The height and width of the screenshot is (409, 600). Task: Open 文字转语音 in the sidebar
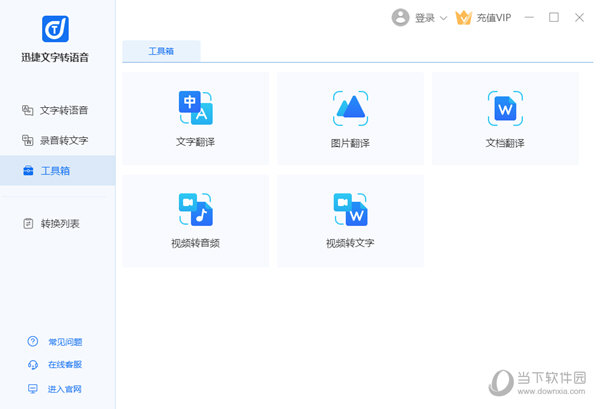(57, 110)
